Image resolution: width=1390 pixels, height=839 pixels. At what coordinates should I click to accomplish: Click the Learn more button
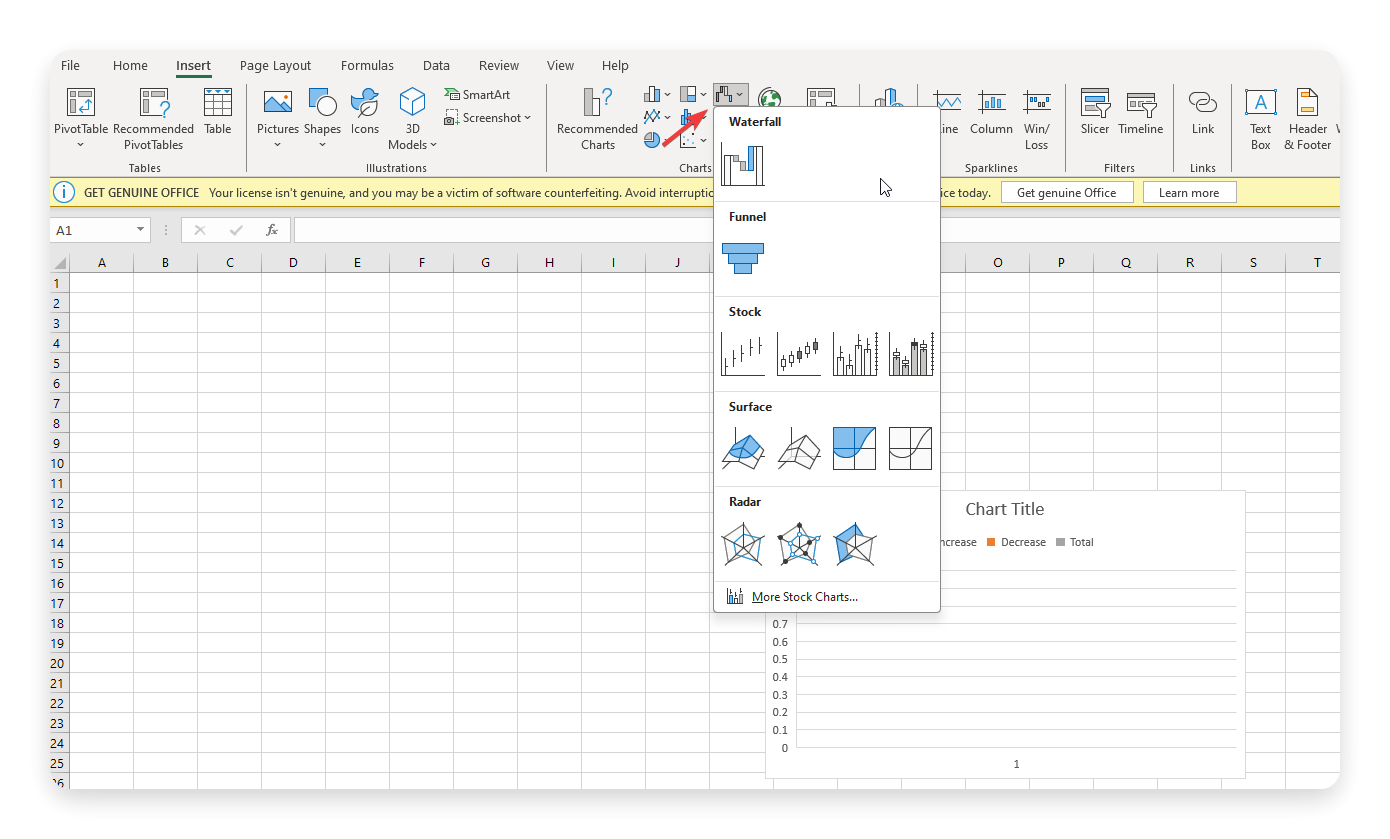pos(1189,192)
